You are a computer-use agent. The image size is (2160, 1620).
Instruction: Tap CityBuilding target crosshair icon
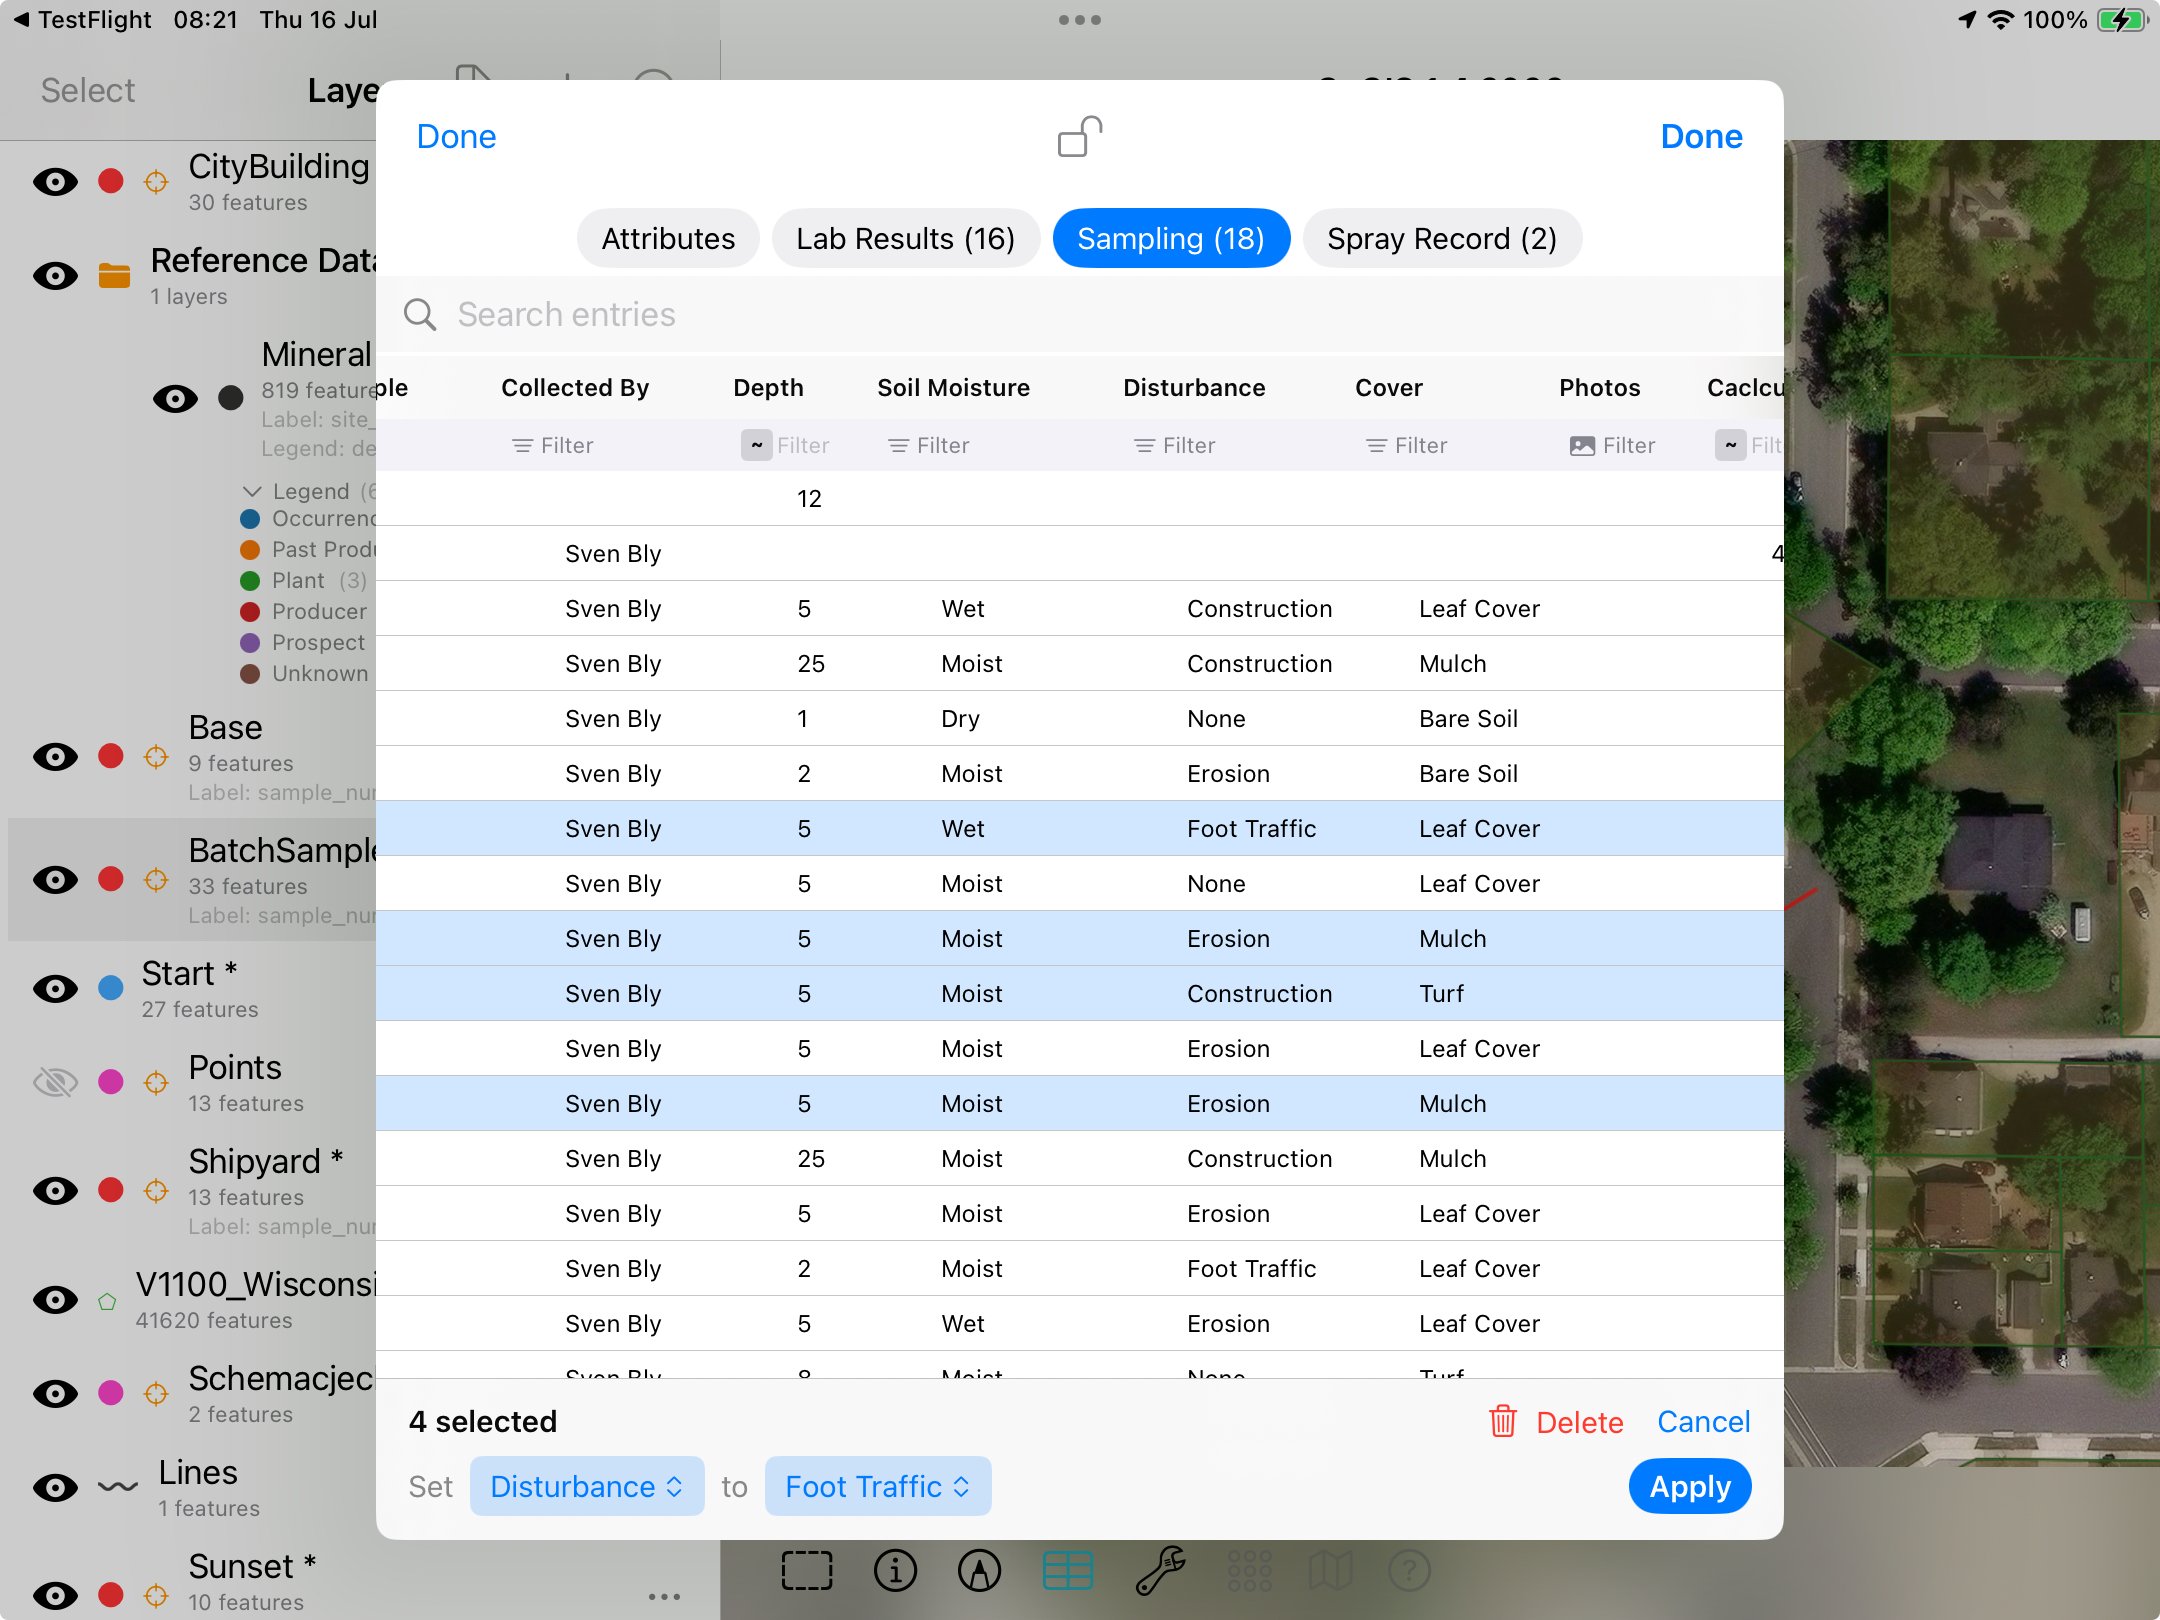(x=156, y=181)
